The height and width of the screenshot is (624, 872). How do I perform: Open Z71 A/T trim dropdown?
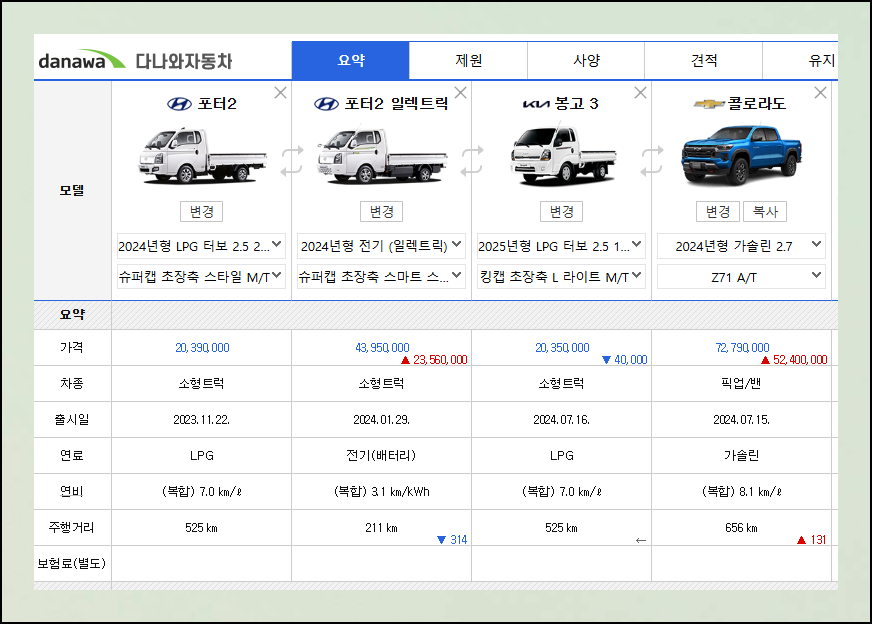(x=741, y=276)
